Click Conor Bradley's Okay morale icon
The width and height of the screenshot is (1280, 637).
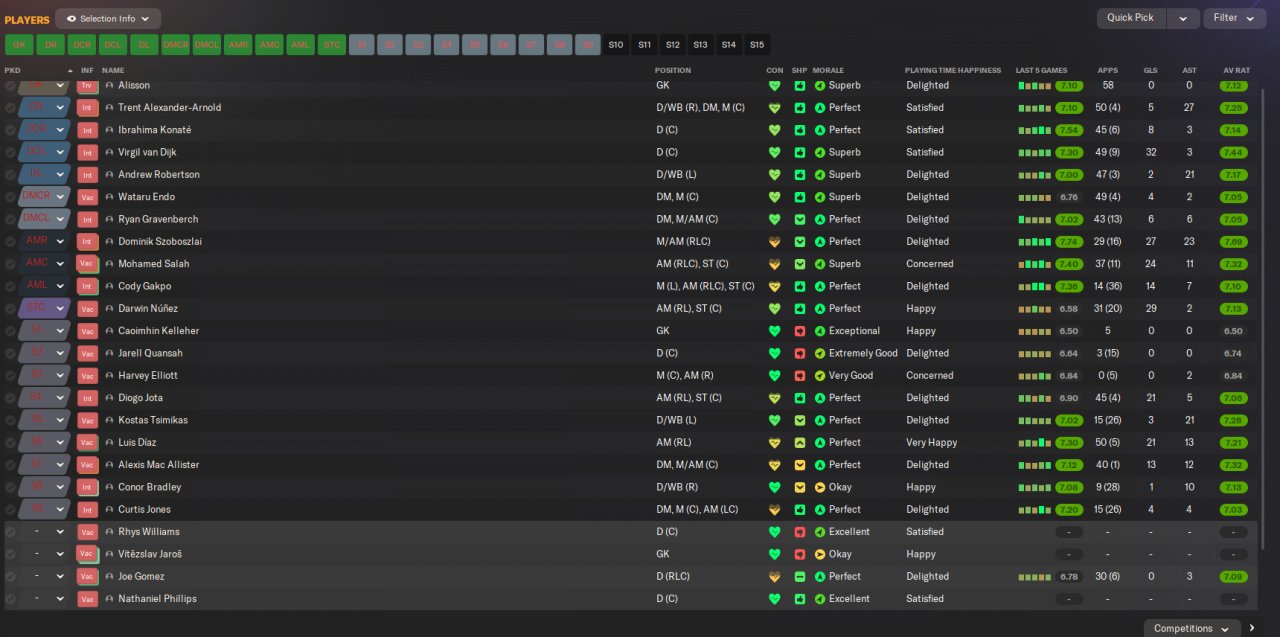[820, 488]
